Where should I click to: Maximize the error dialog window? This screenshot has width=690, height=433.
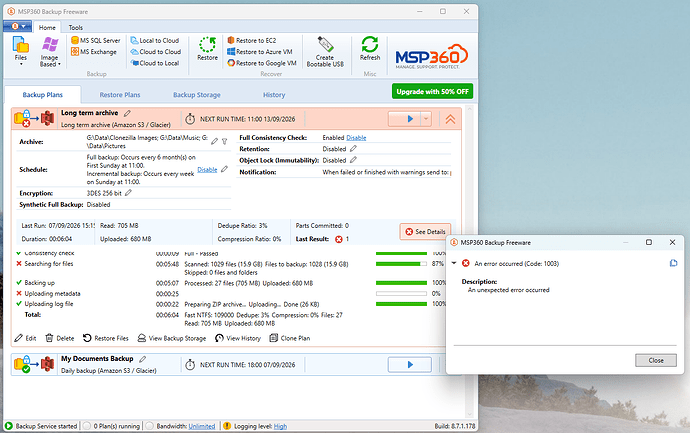click(649, 242)
